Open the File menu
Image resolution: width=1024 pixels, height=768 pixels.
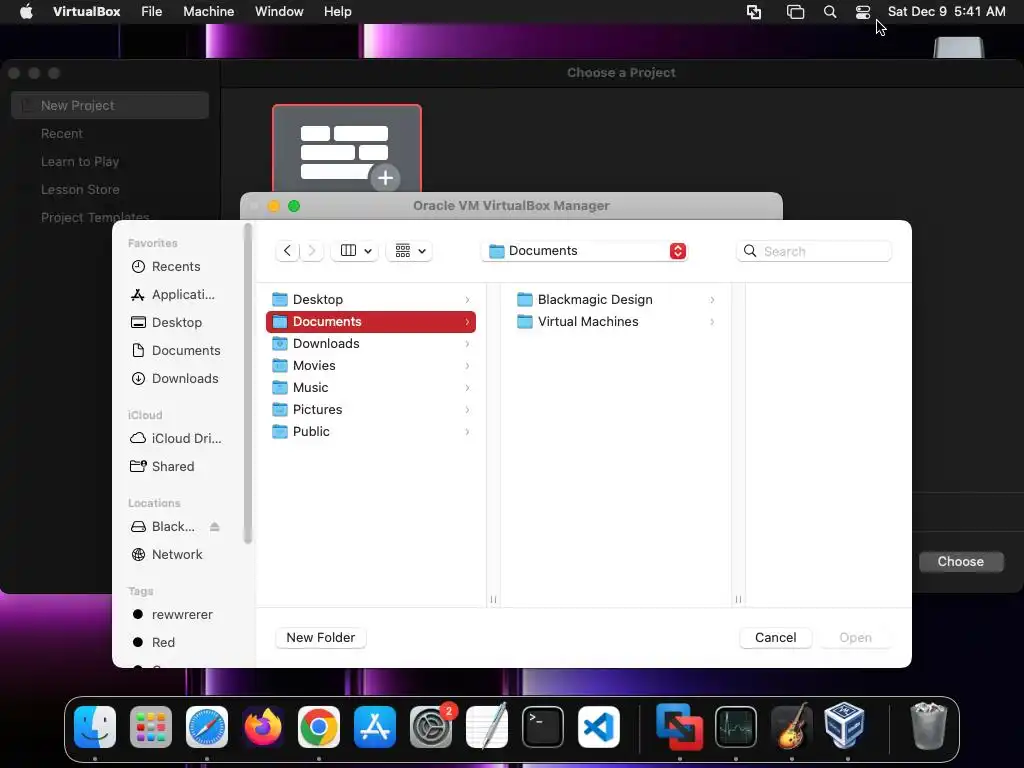point(152,12)
